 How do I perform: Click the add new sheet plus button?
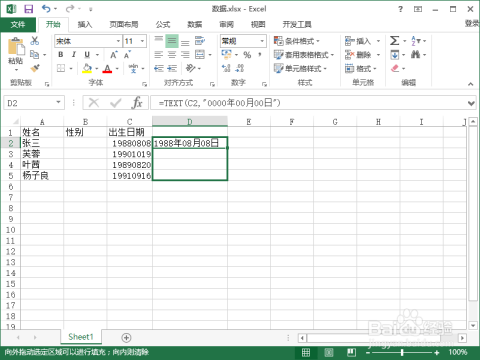(126, 338)
